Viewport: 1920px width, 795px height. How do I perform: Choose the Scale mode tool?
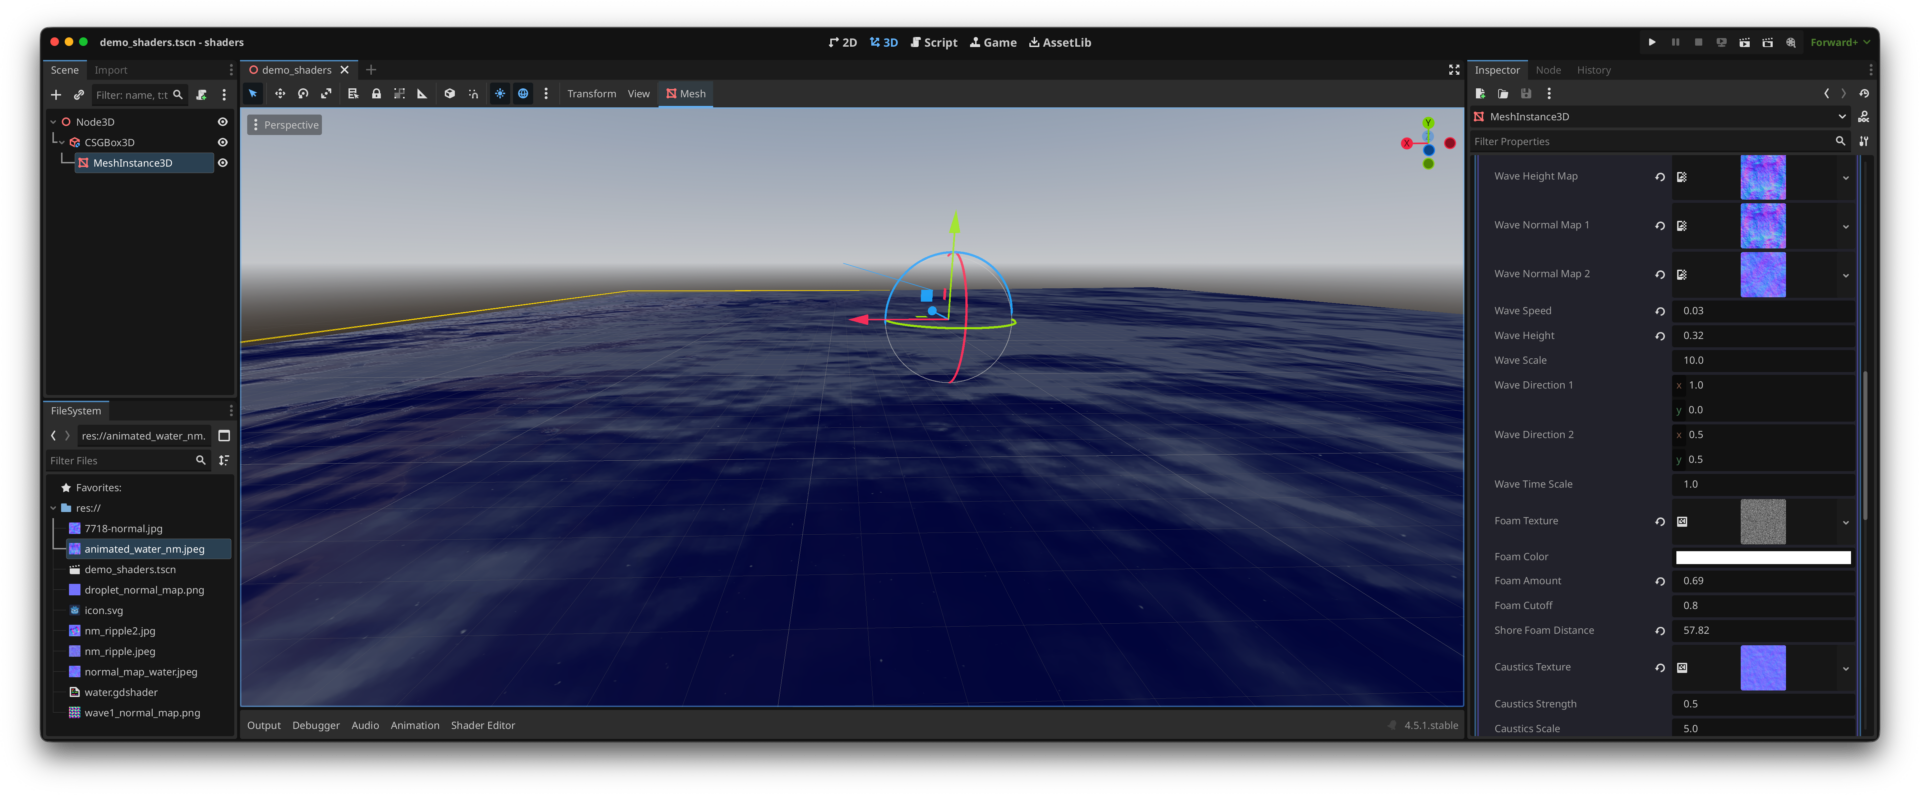(x=326, y=94)
